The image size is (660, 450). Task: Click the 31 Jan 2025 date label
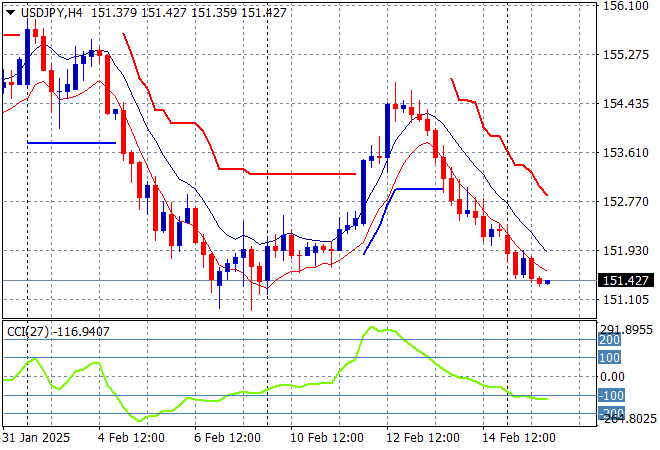[34, 437]
